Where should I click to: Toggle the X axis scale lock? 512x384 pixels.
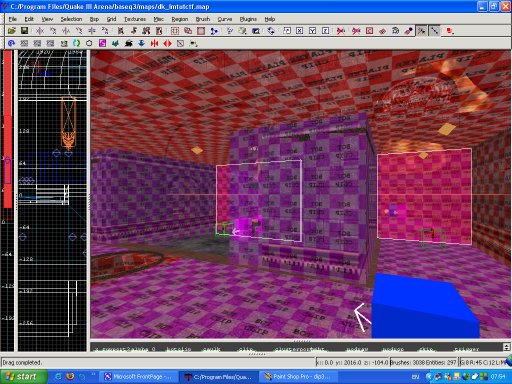300,31
